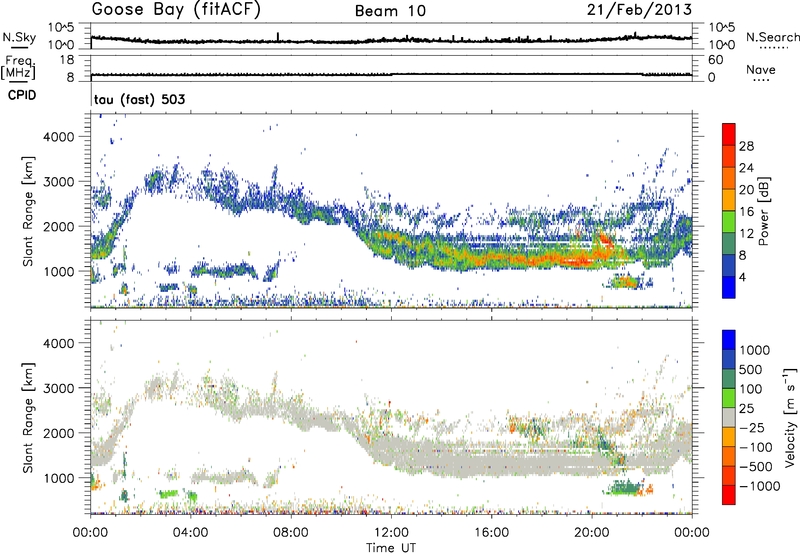800x554 pixels.
Task: Click the "24" power colorbar value
Action: click(746, 168)
